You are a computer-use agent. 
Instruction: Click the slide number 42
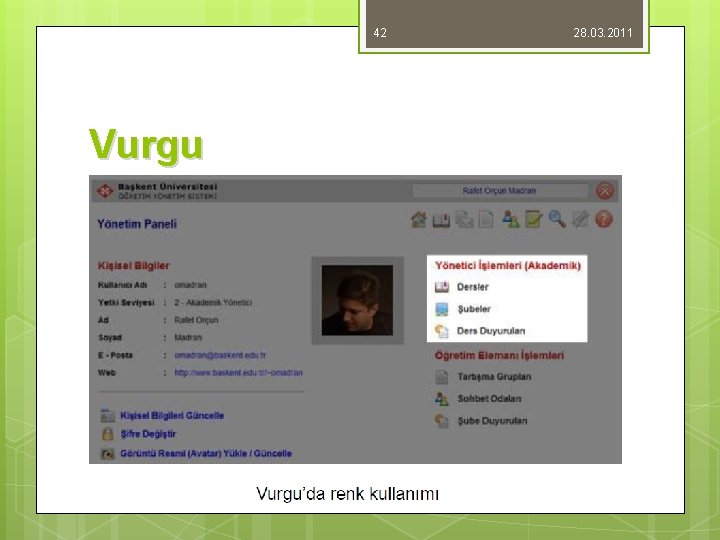click(x=380, y=33)
